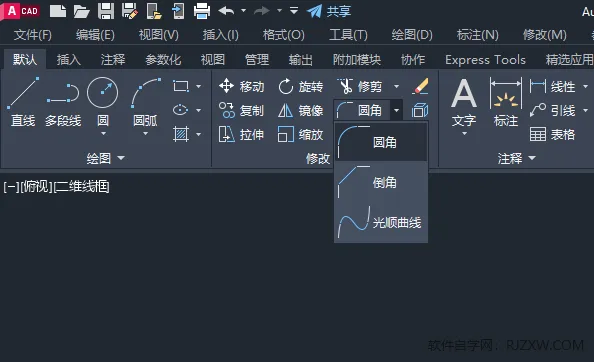Select the 圆 circle tool
The image size is (594, 362).
coord(103,101)
